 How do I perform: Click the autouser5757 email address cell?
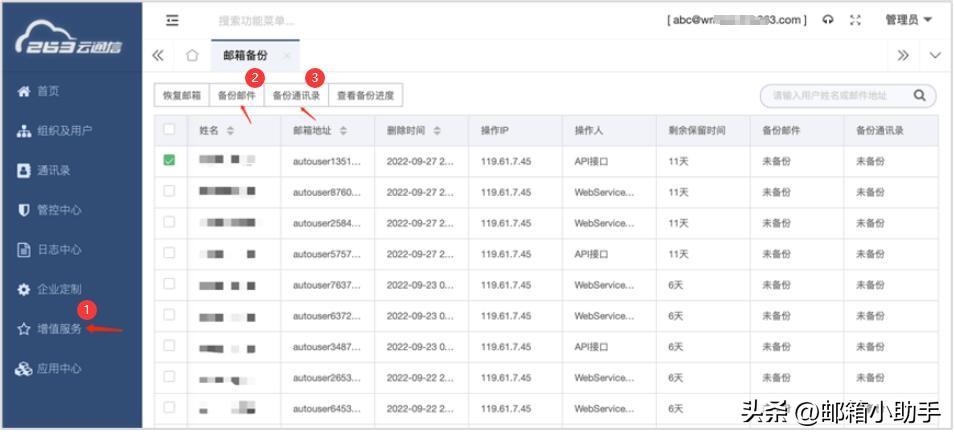327,254
